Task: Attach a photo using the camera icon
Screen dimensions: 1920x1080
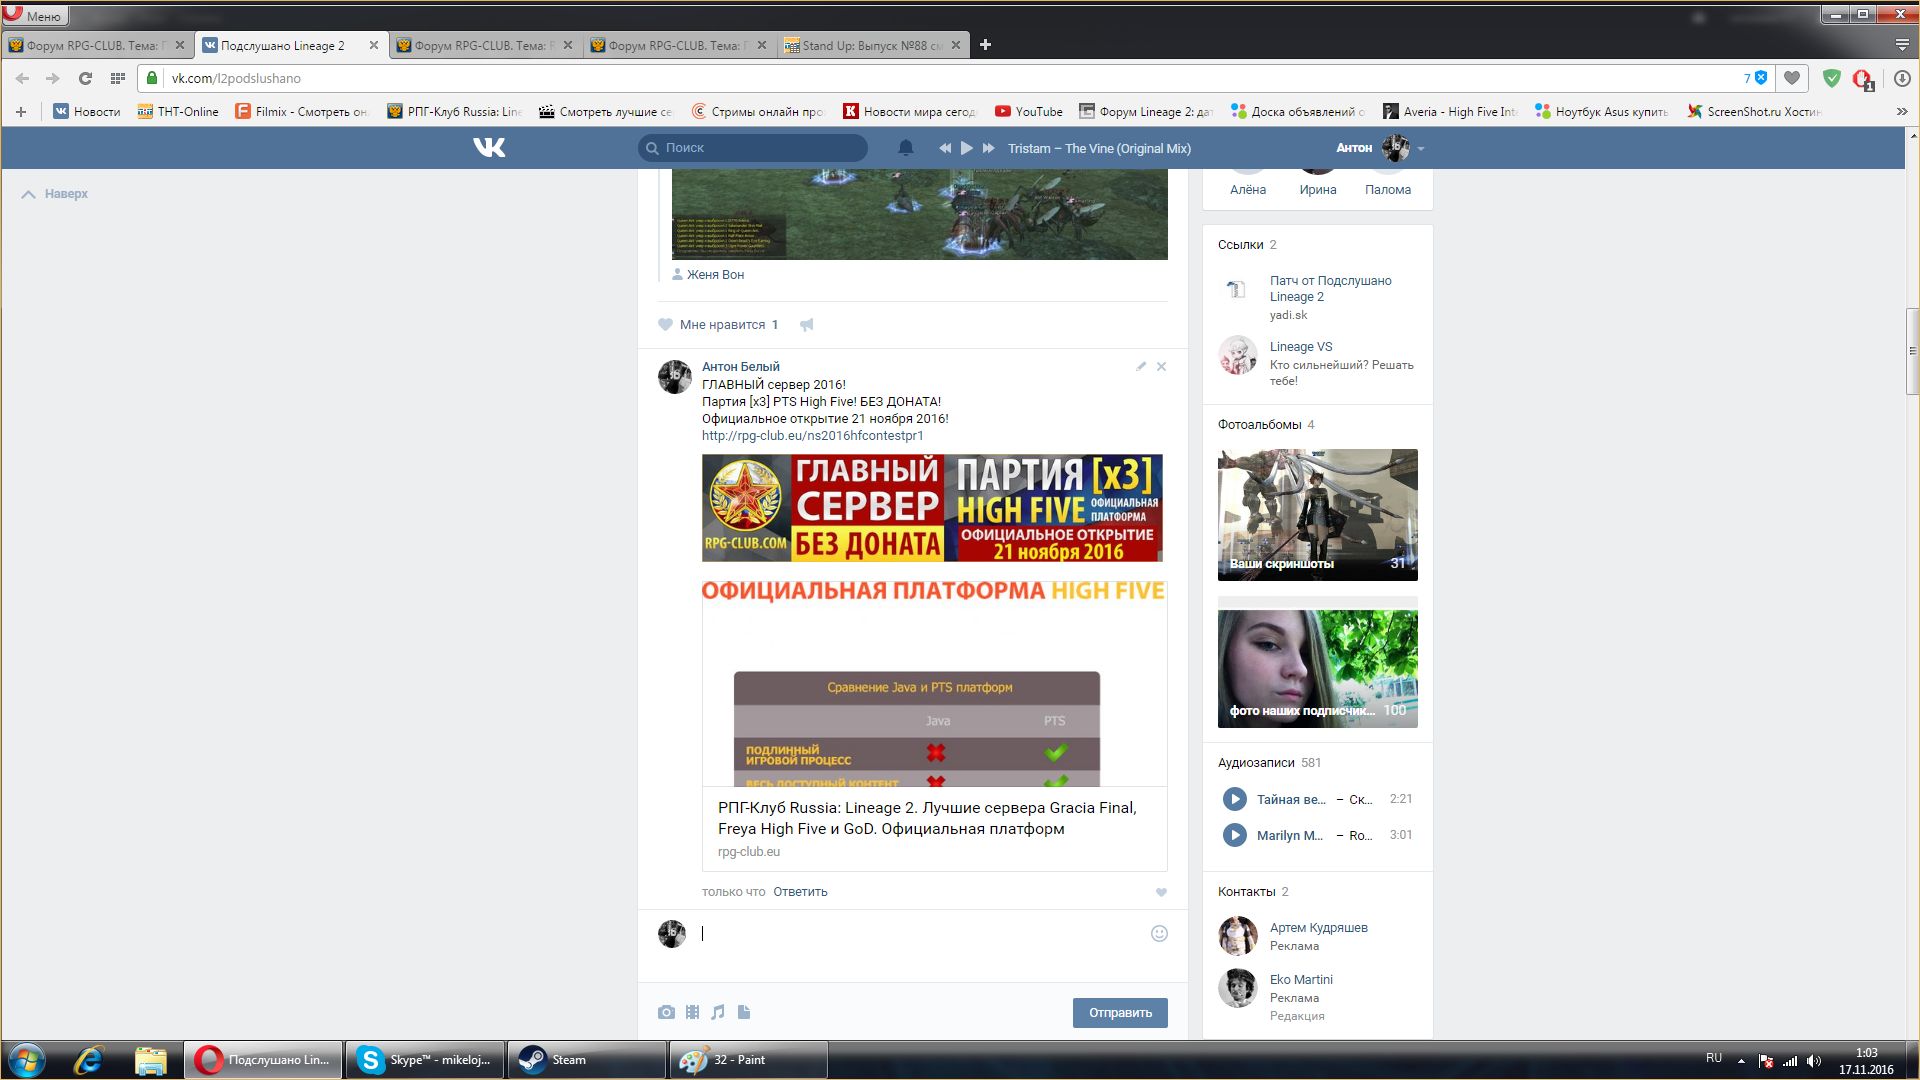Action: click(x=666, y=1012)
